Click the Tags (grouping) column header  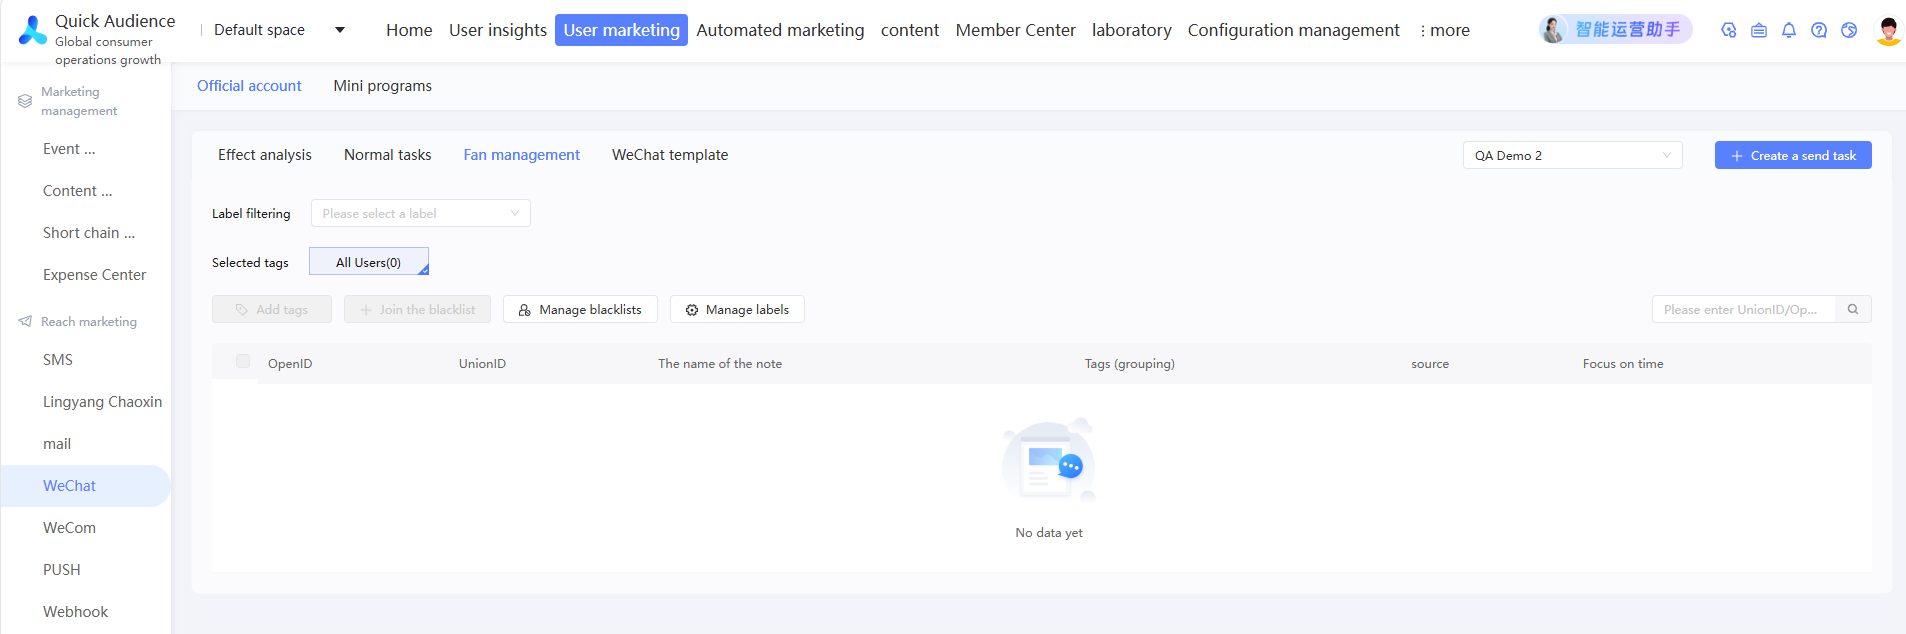tap(1130, 364)
